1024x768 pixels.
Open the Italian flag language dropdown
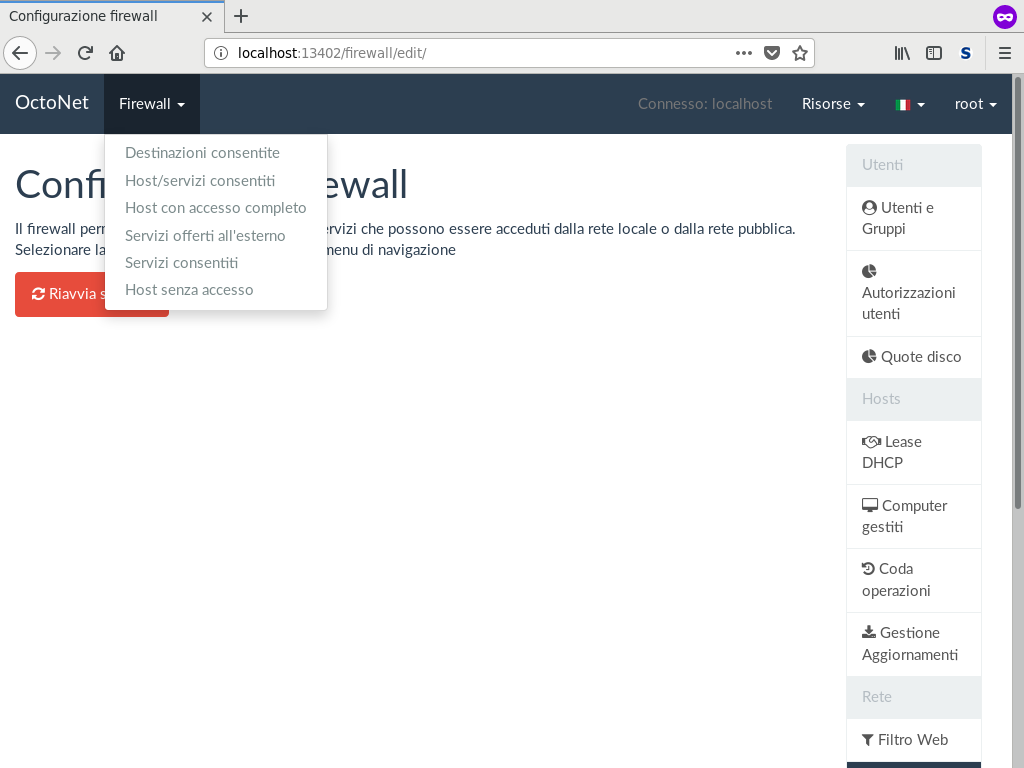(910, 104)
